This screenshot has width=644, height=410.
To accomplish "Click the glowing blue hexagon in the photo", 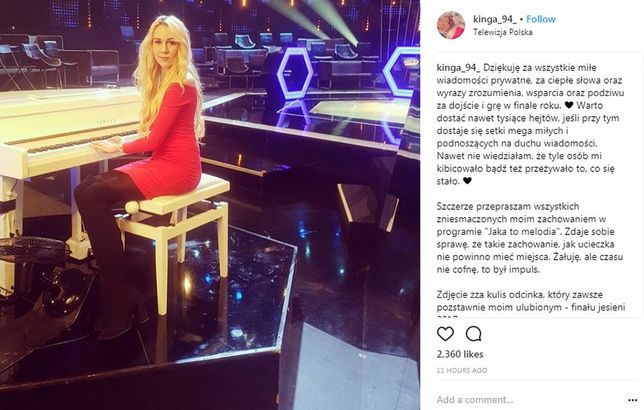I will pos(294,74).
